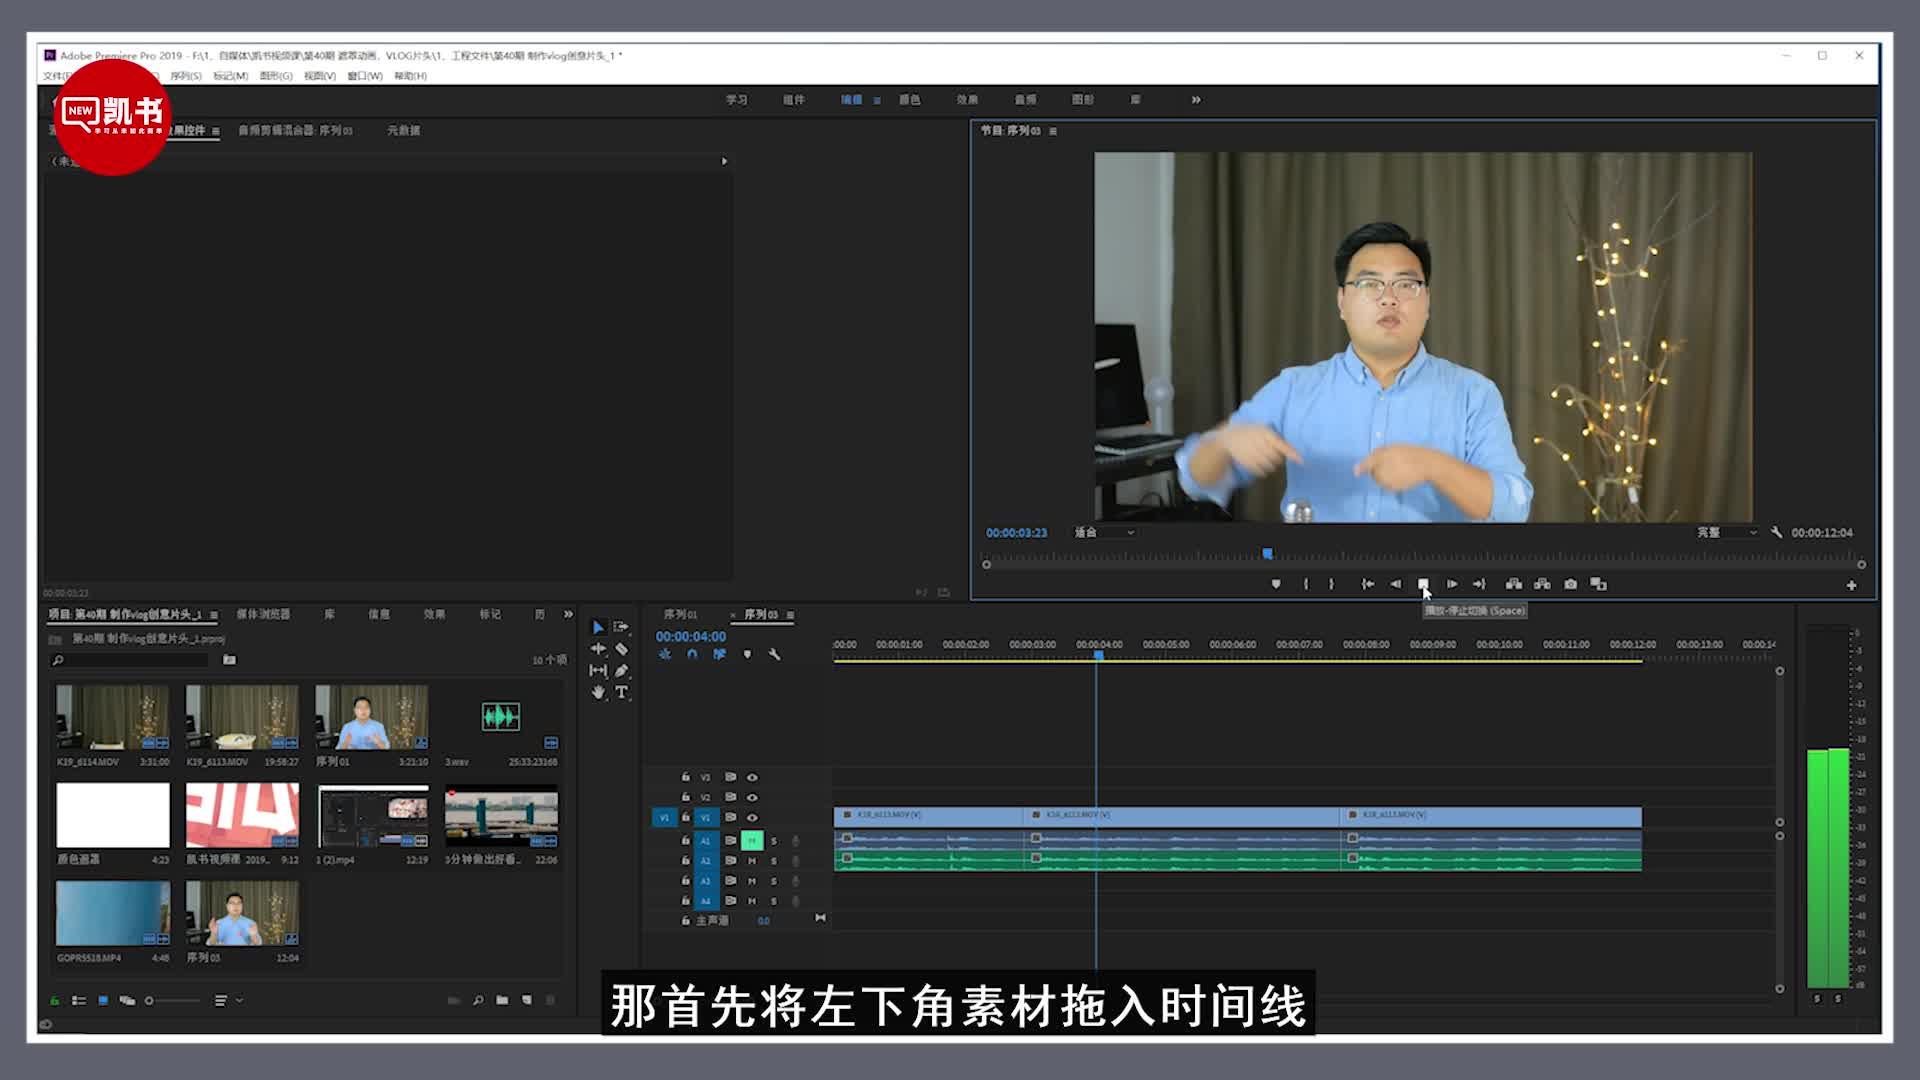Open the zoom level dropdown labeled 适合
Viewport: 1920px width, 1080px height.
click(1104, 533)
